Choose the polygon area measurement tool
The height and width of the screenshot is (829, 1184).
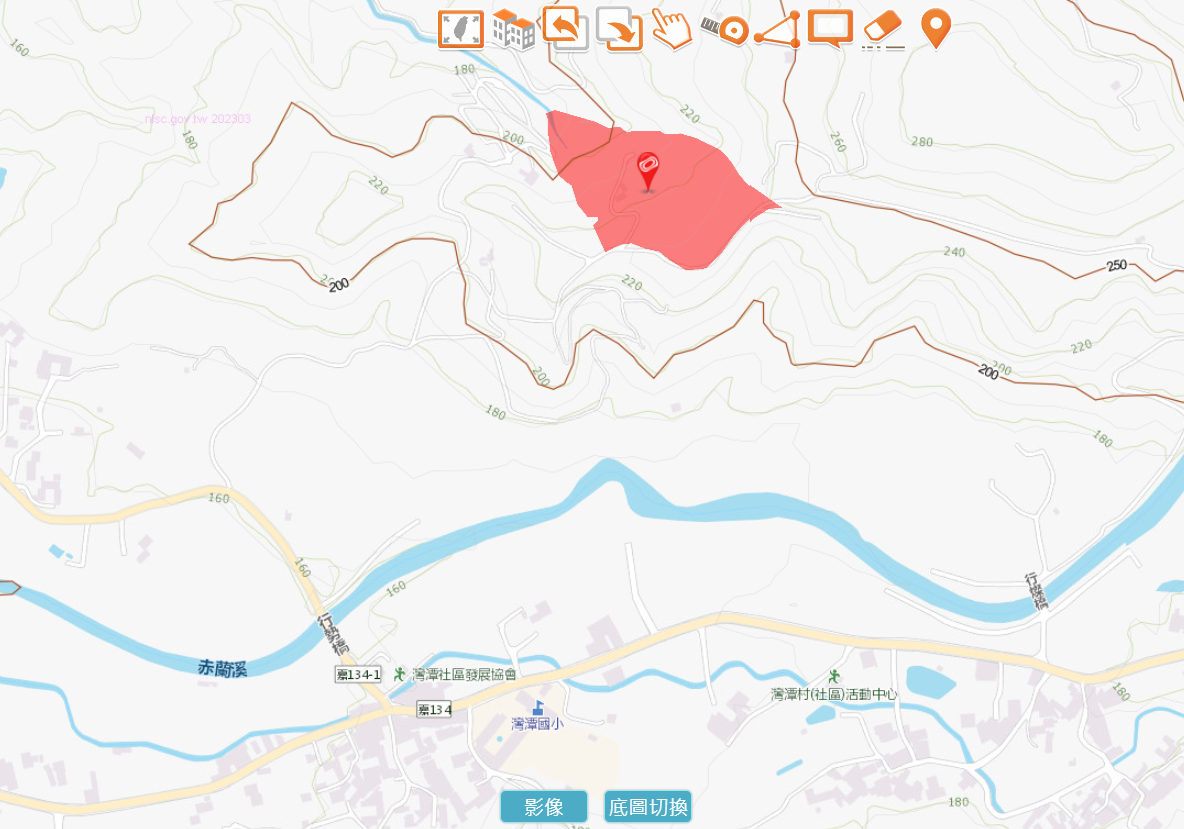click(x=777, y=30)
